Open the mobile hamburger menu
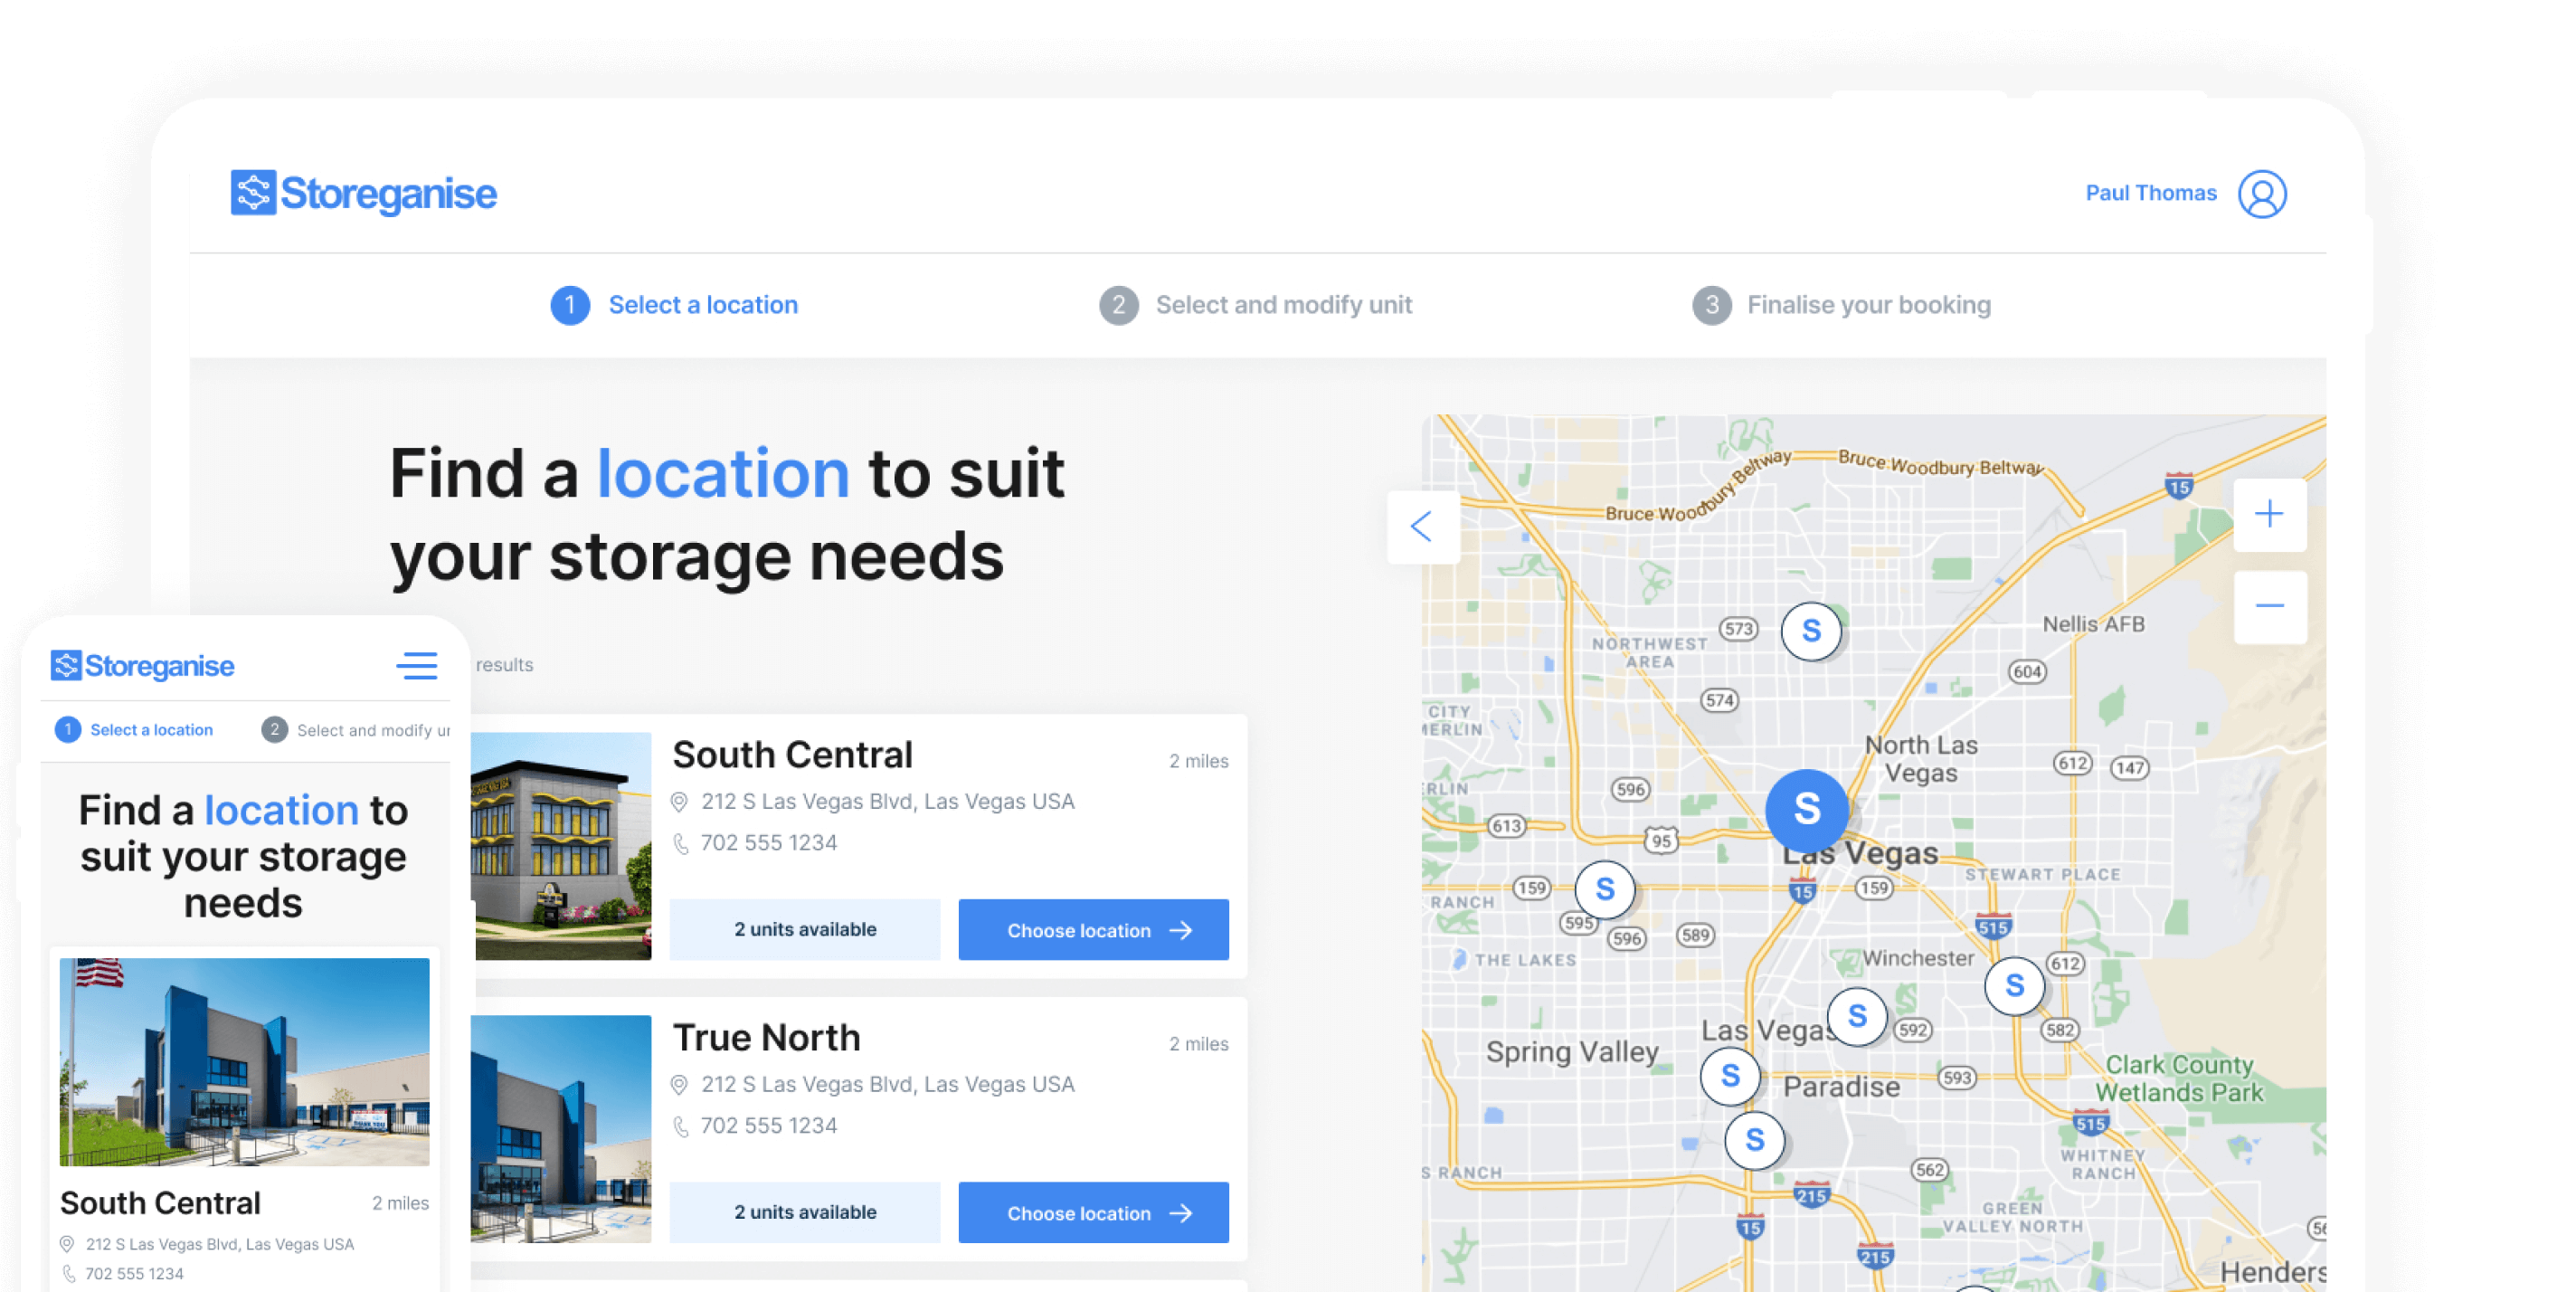Image resolution: width=2576 pixels, height=1292 pixels. [416, 666]
